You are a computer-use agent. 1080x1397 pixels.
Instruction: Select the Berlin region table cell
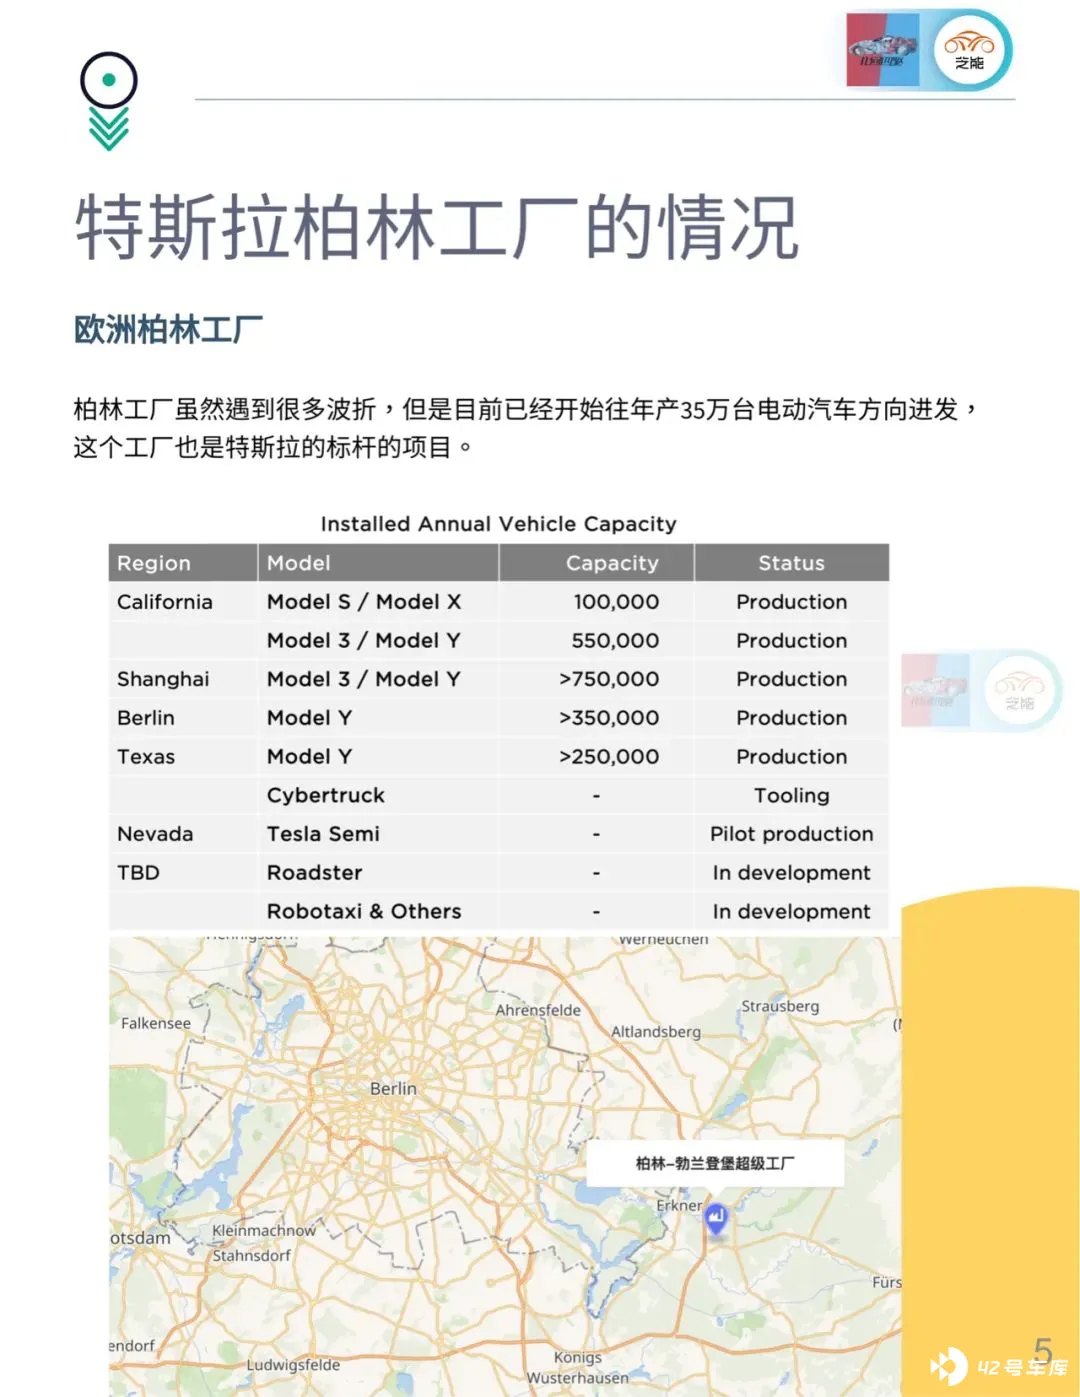tap(146, 718)
